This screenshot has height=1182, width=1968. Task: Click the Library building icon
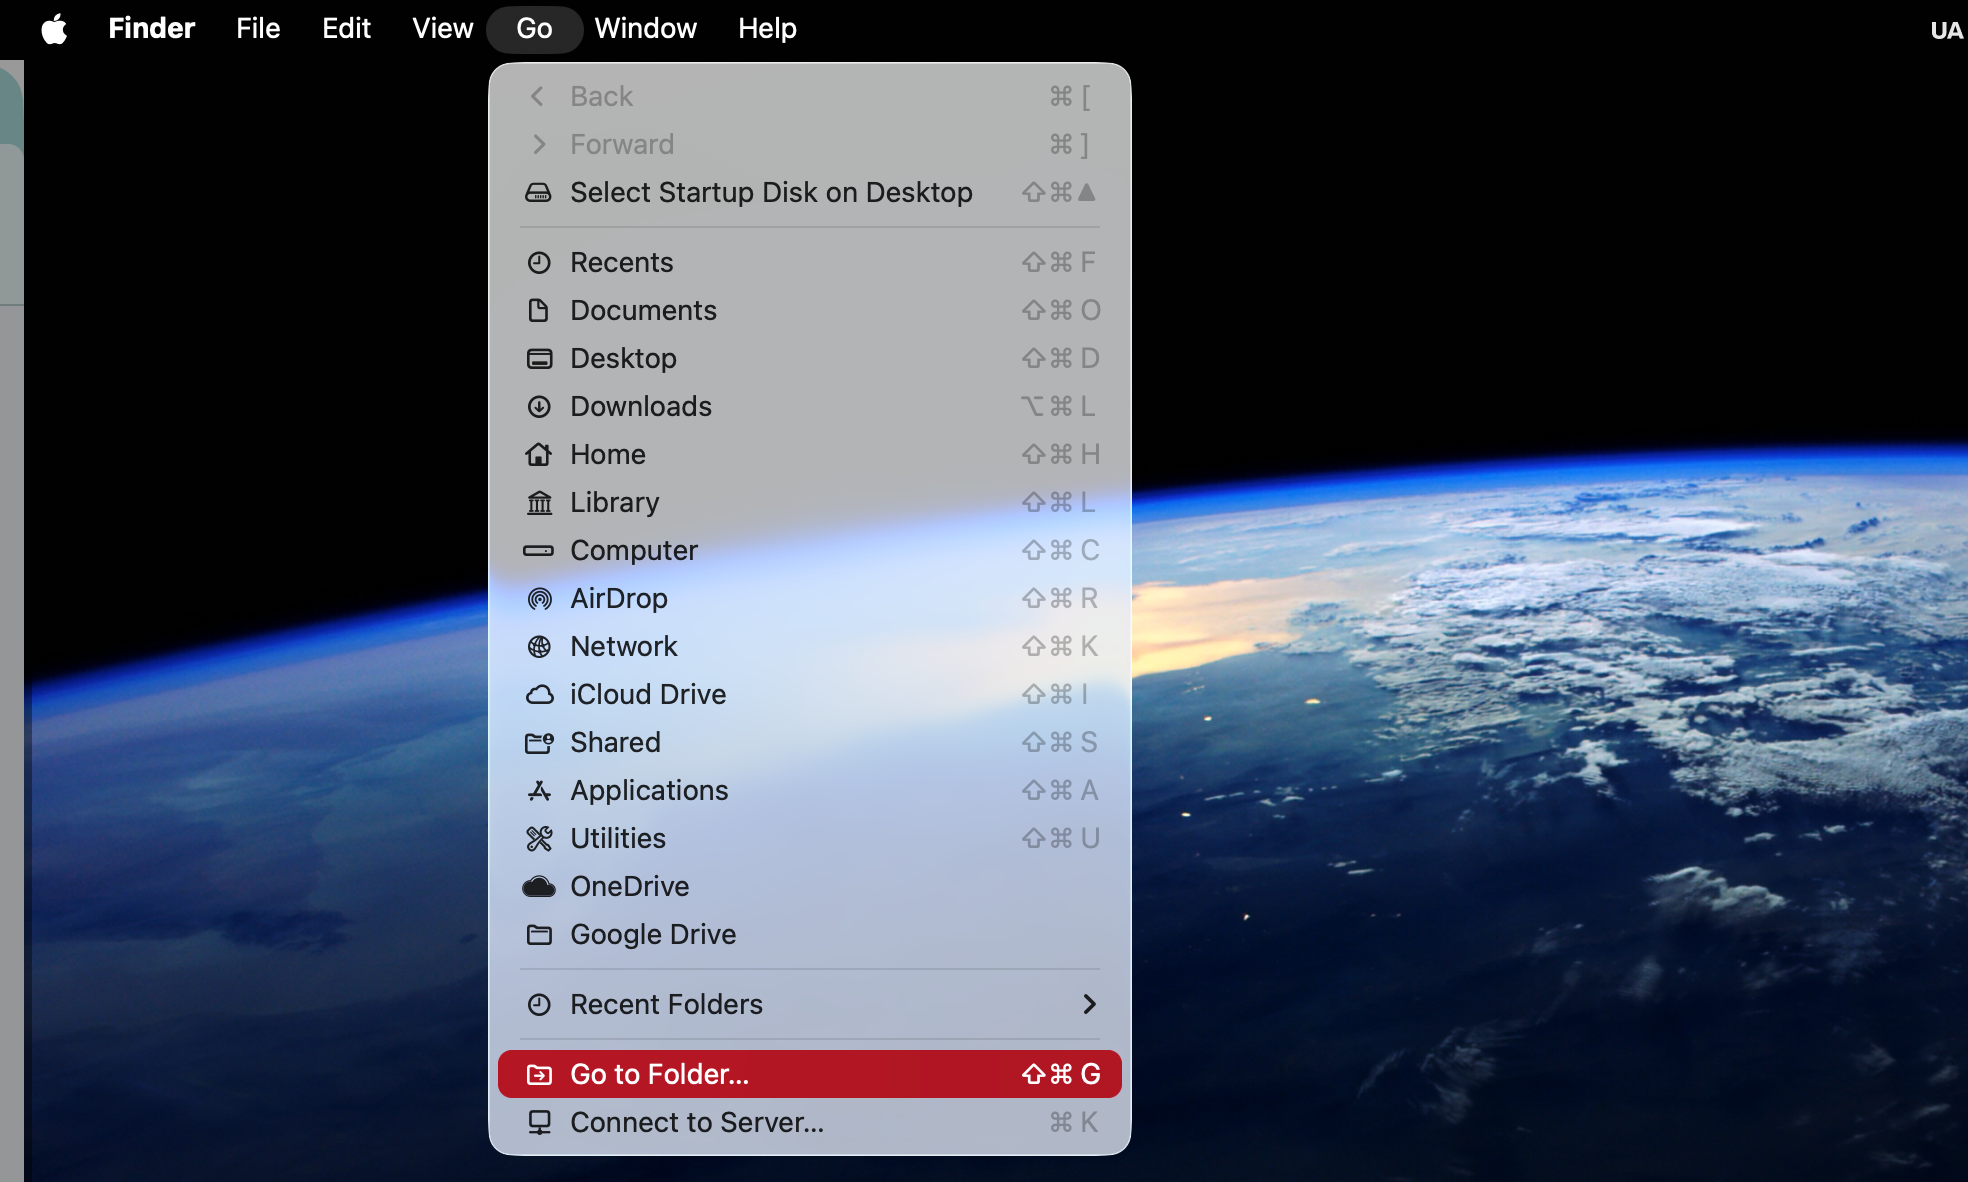click(x=539, y=502)
